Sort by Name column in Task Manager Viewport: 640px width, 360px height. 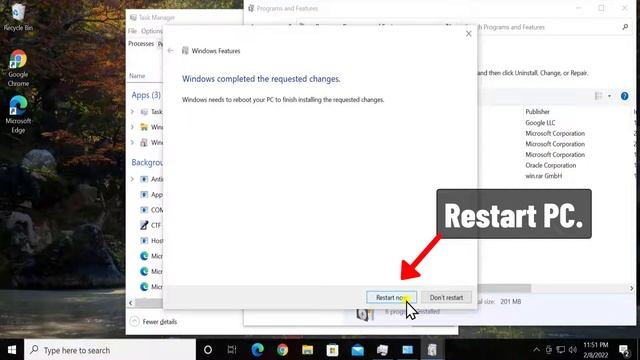[137, 76]
